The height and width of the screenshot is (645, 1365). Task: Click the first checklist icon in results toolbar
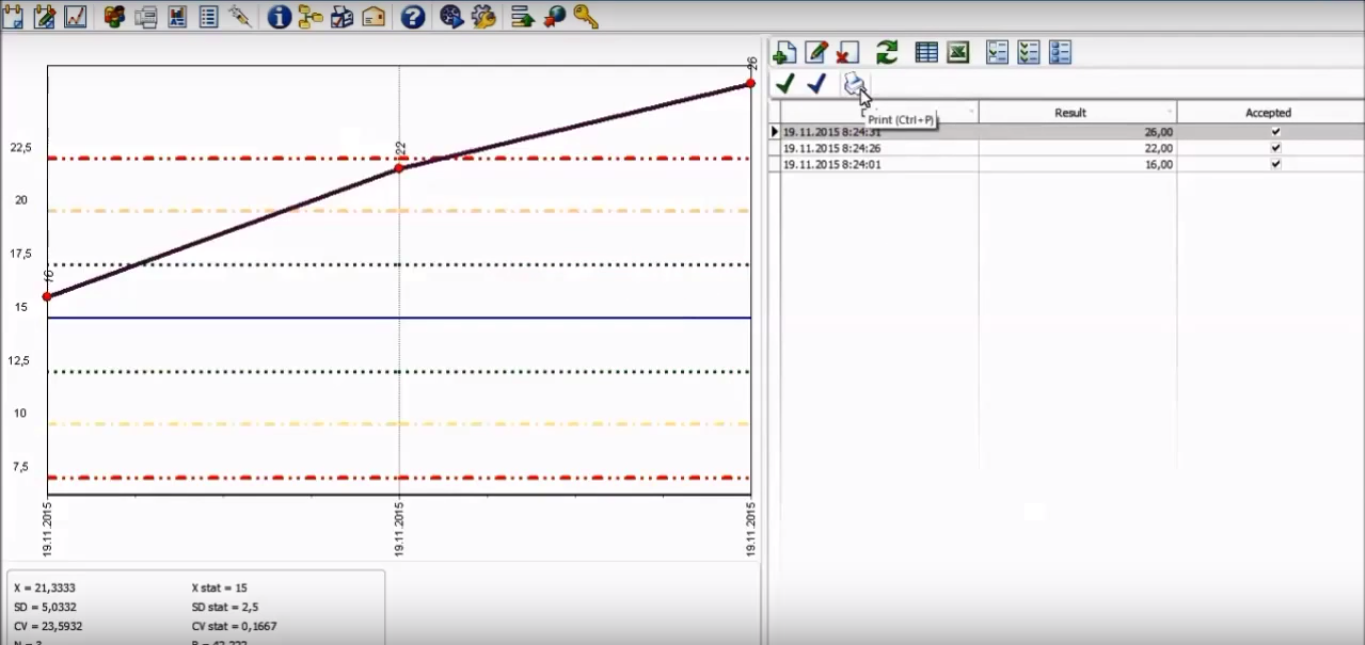click(x=997, y=53)
